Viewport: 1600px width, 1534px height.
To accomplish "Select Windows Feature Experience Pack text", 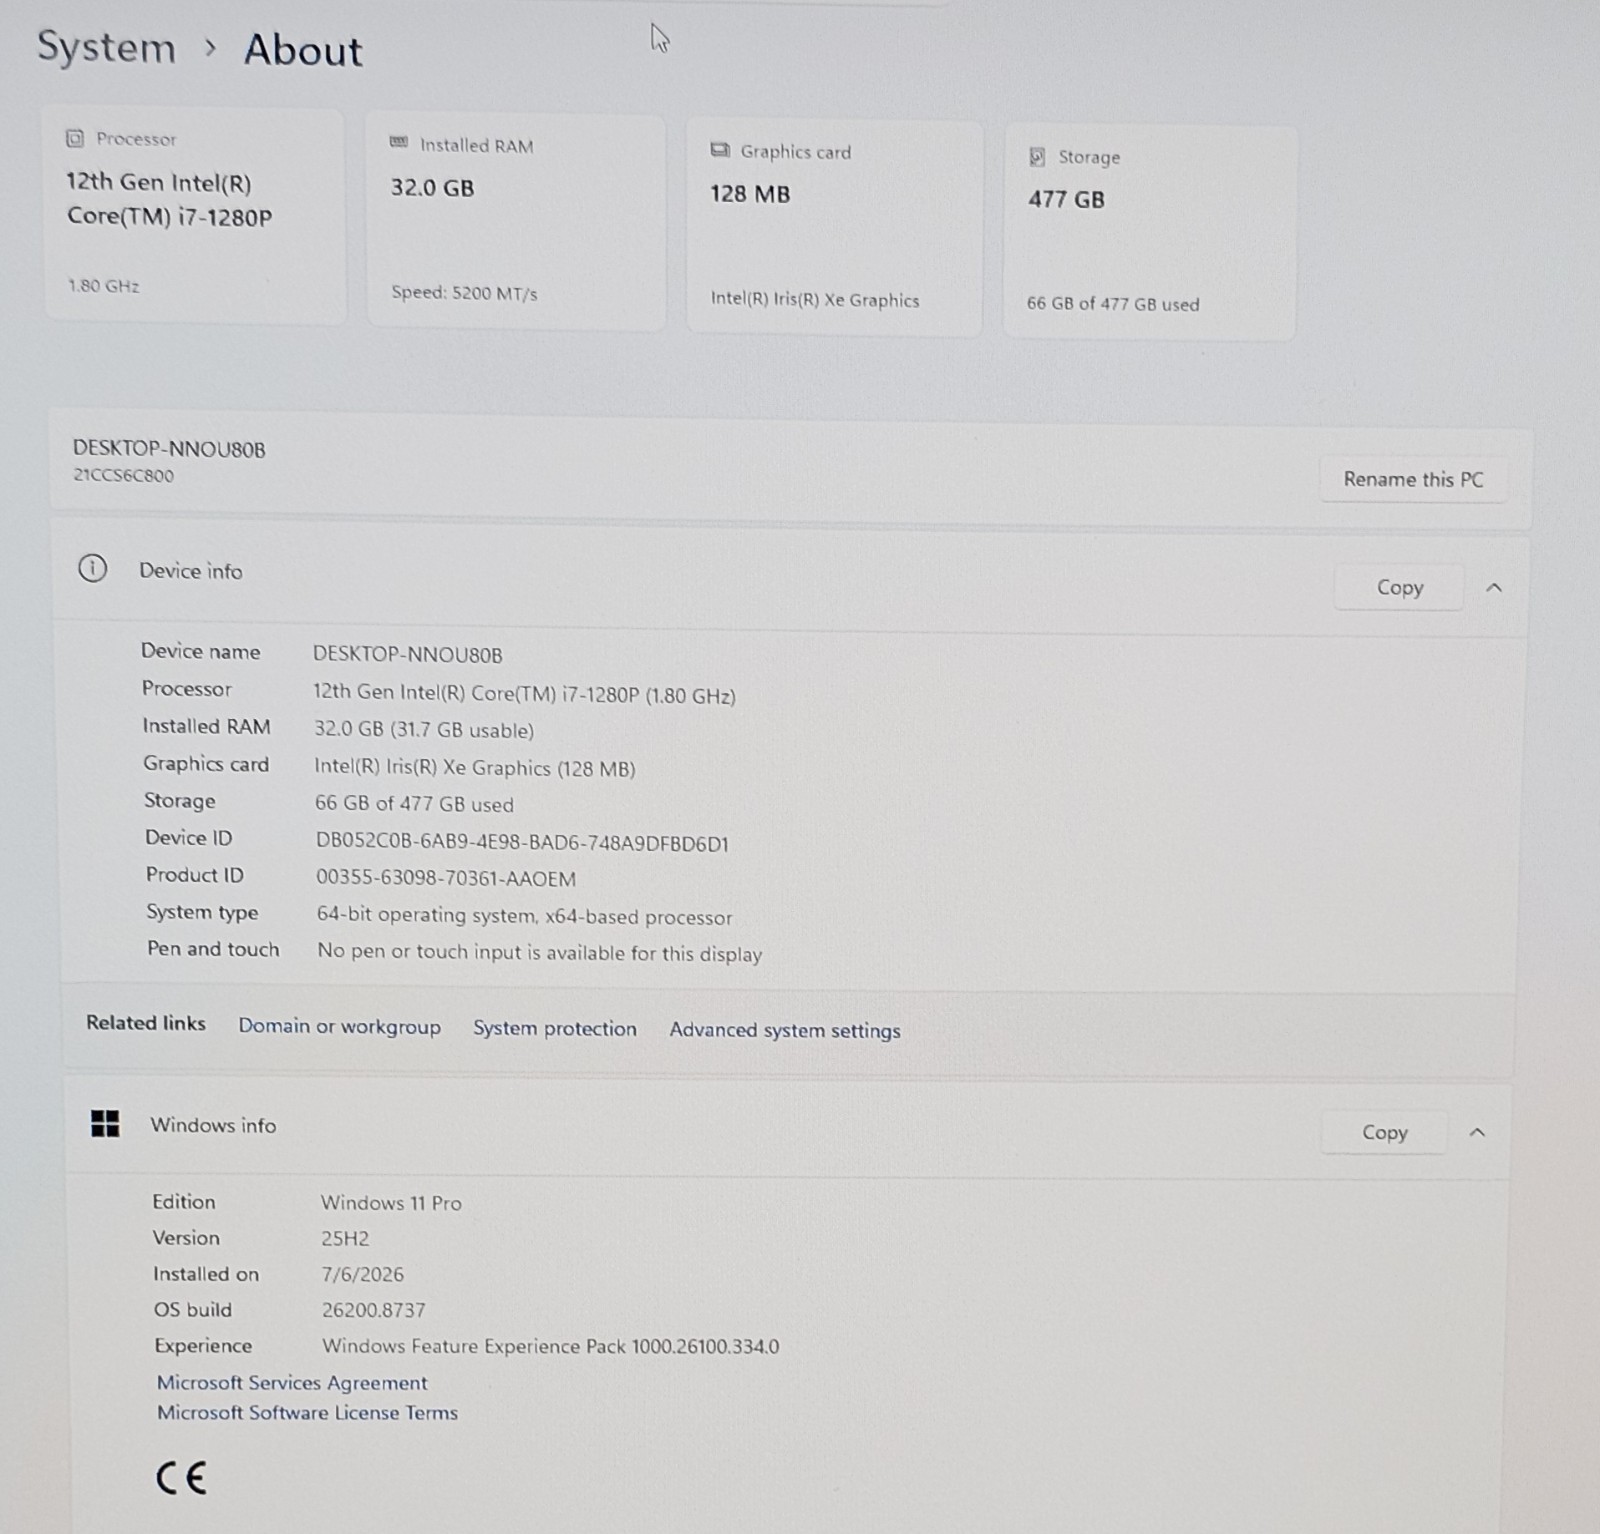I will 551,1346.
